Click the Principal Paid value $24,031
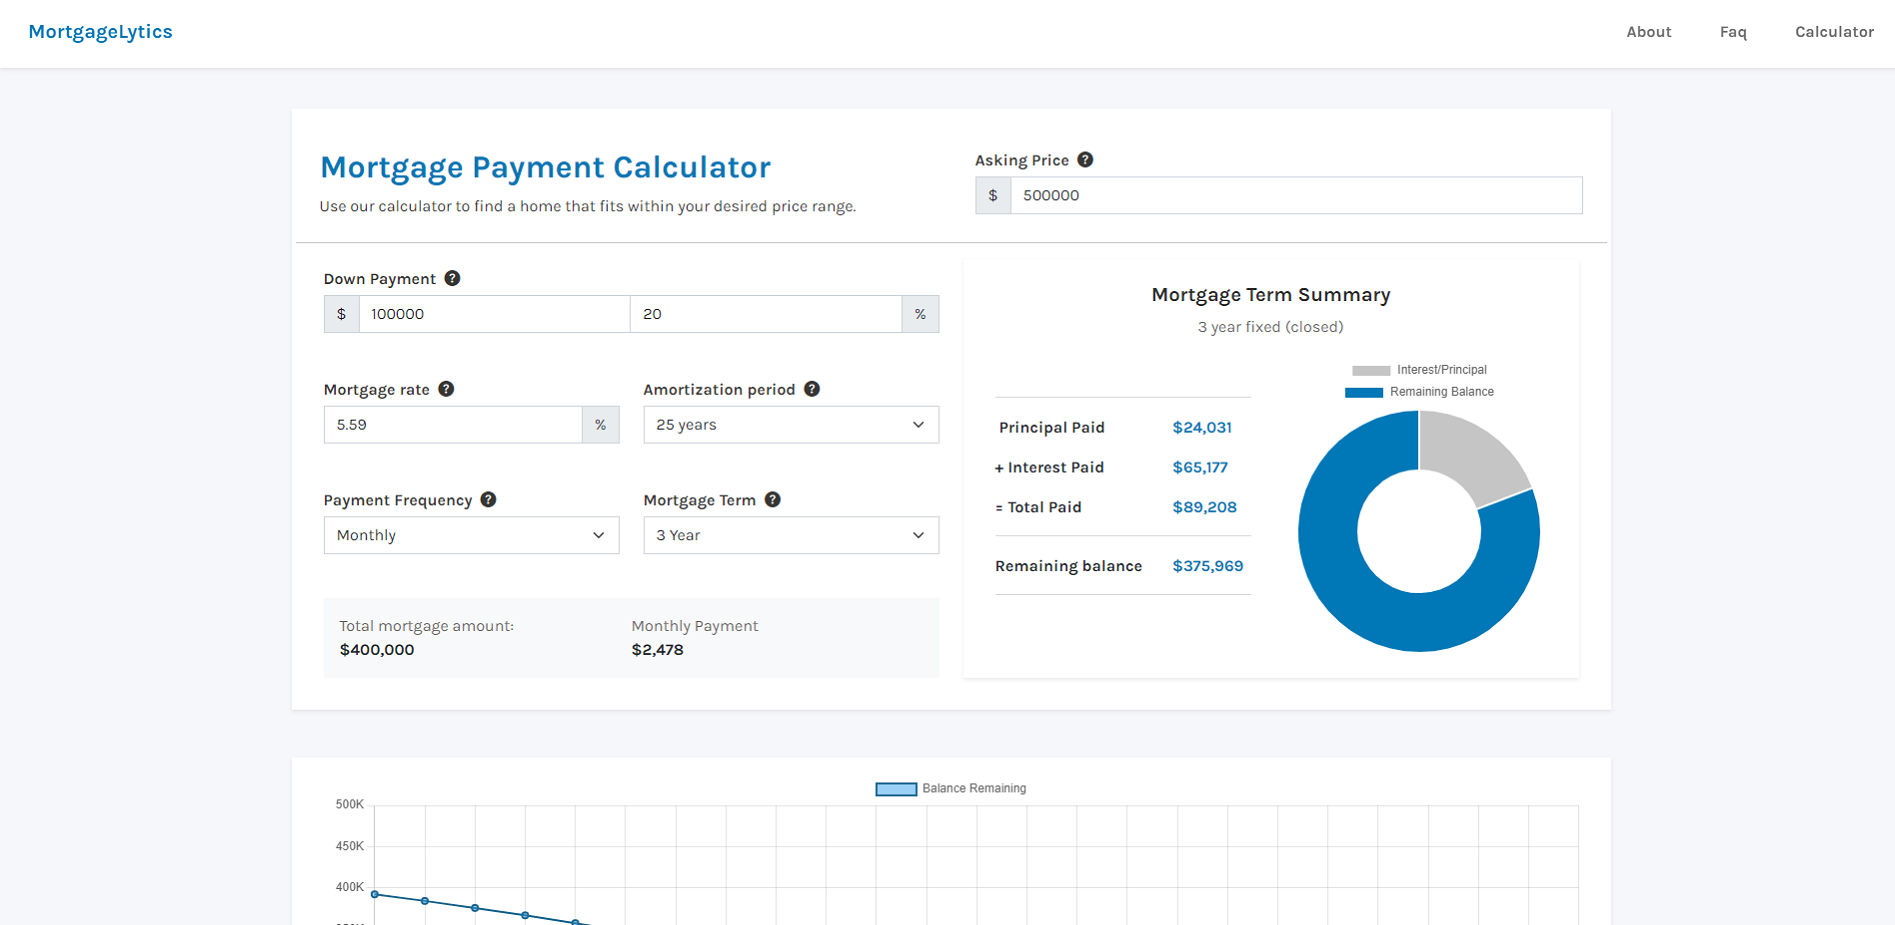Image resolution: width=1895 pixels, height=925 pixels. click(1202, 427)
